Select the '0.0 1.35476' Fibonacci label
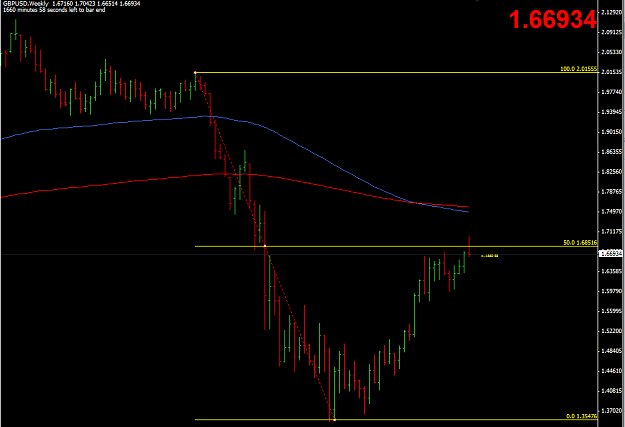625x427 pixels. (x=582, y=416)
